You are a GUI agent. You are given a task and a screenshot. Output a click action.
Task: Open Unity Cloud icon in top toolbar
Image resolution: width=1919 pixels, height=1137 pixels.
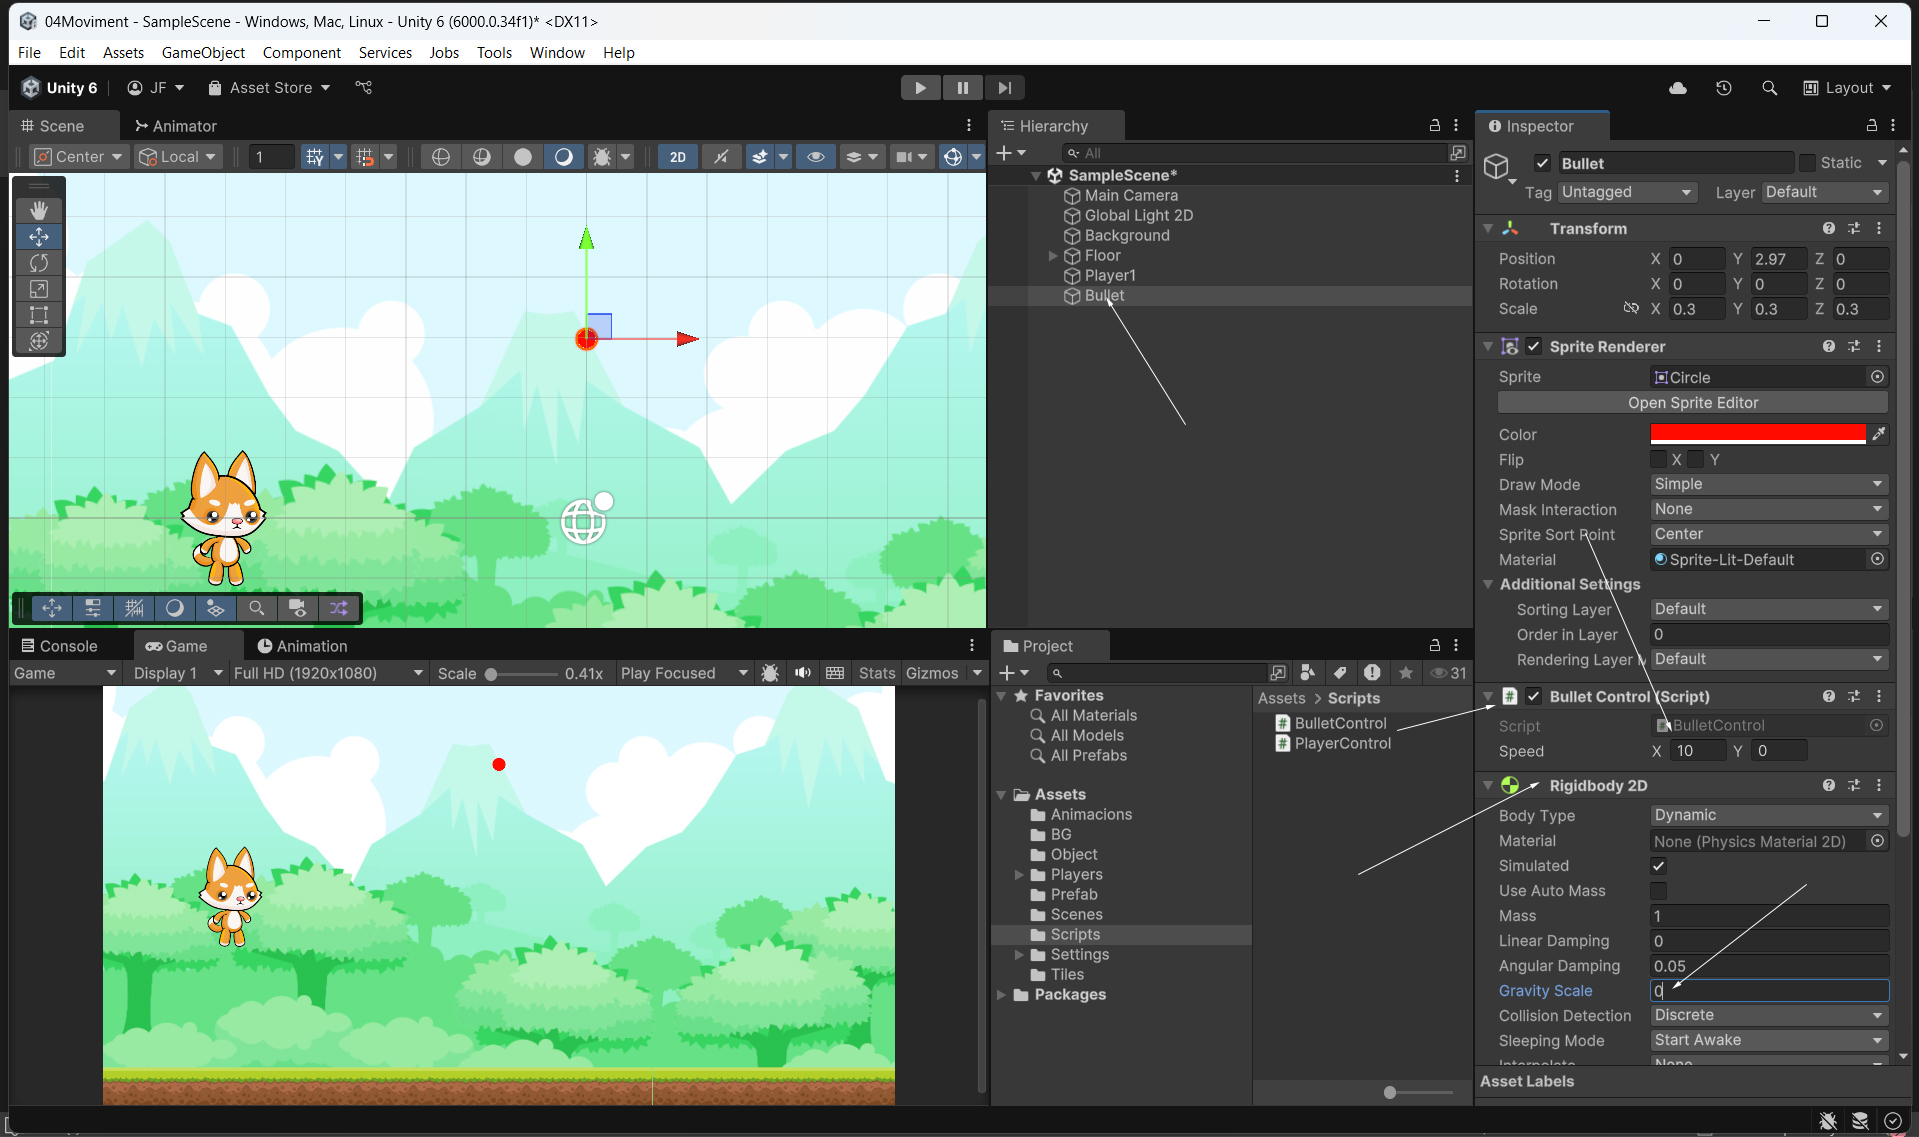tap(1678, 88)
